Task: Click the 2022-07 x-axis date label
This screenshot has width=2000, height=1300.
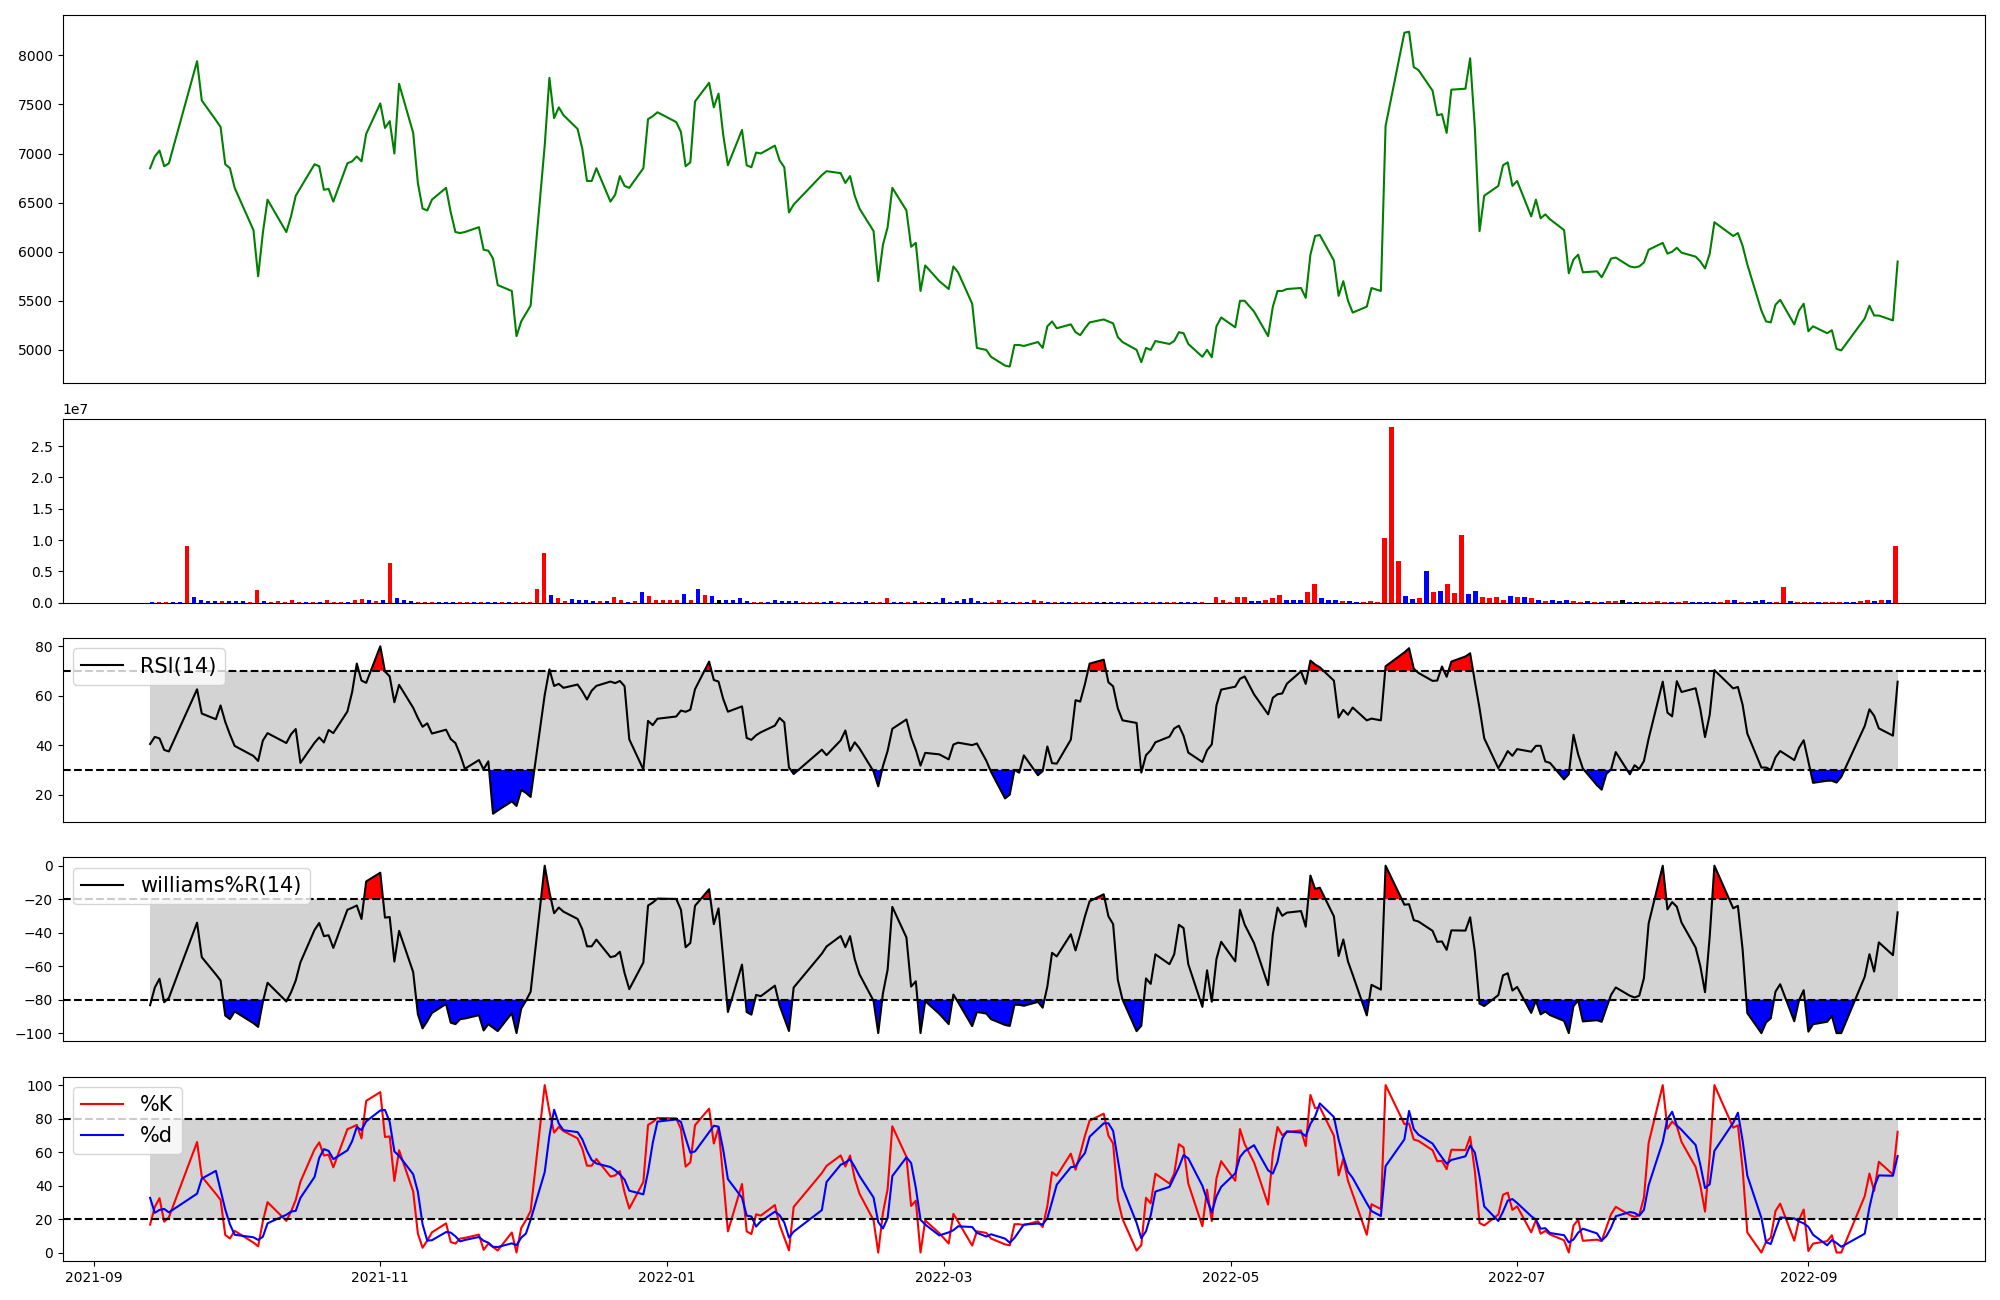Action: click(1517, 1277)
